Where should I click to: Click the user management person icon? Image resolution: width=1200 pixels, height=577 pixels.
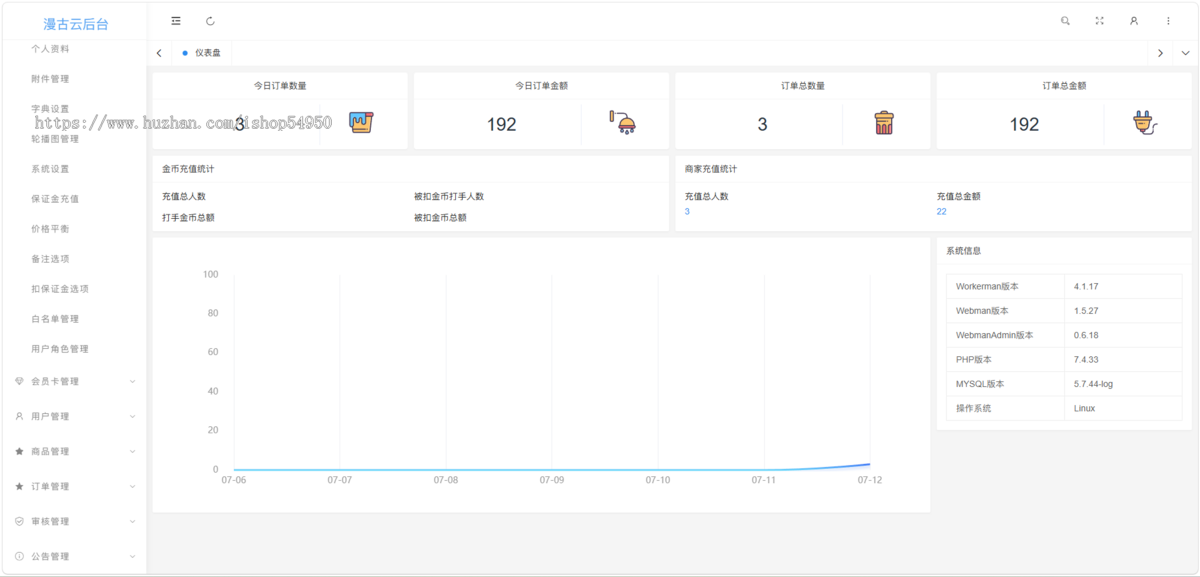click(x=20, y=416)
